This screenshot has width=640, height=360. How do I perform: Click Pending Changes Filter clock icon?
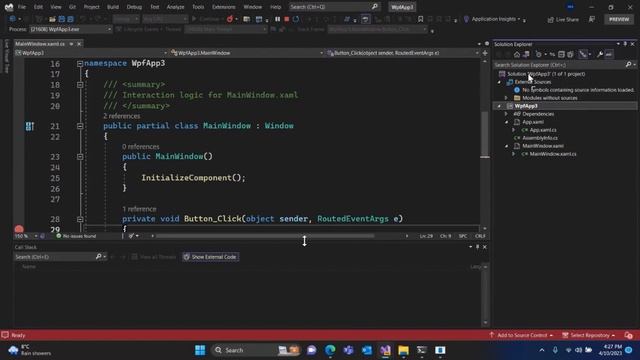tap(540, 54)
